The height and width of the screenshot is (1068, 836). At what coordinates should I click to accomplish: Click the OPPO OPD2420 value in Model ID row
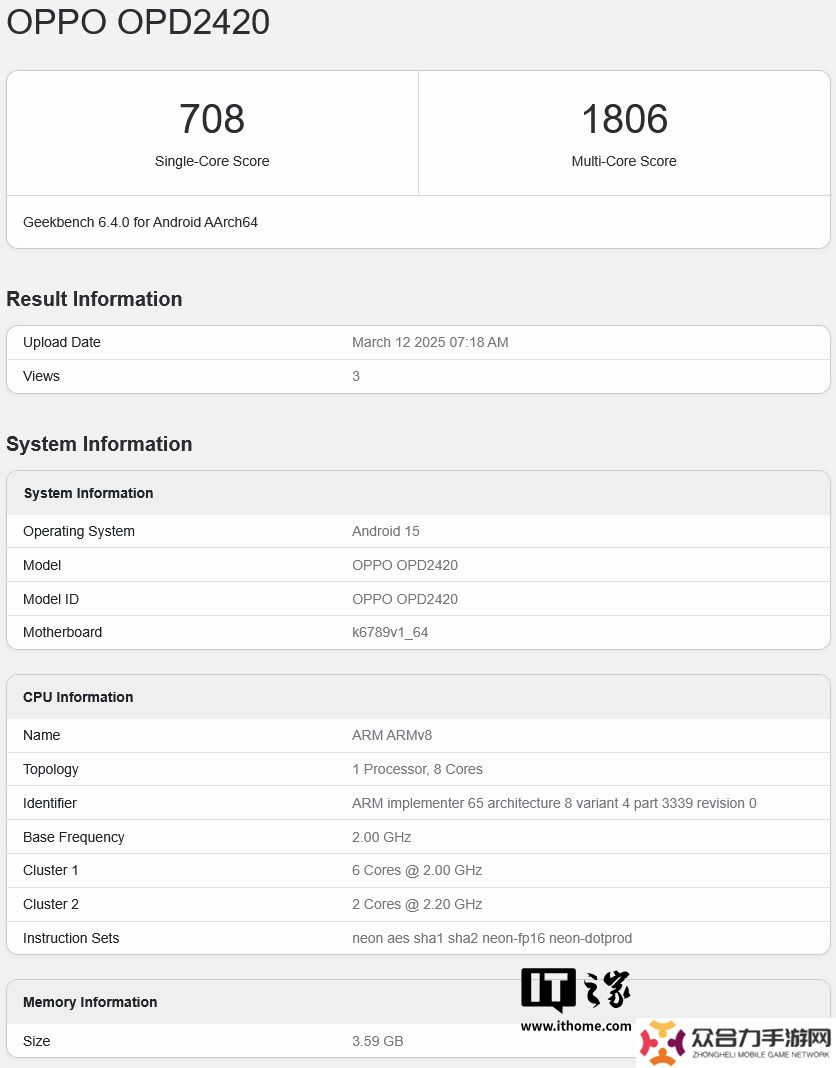pyautogui.click(x=405, y=599)
